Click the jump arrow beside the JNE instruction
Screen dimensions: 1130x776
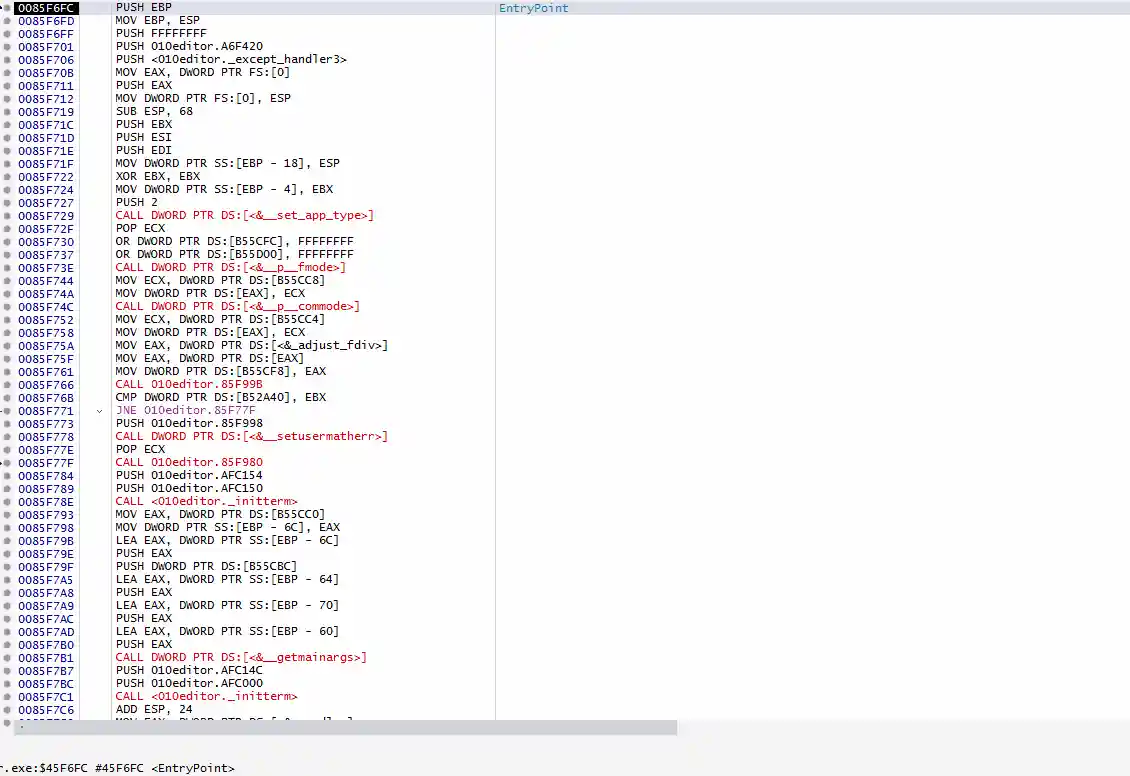99,411
